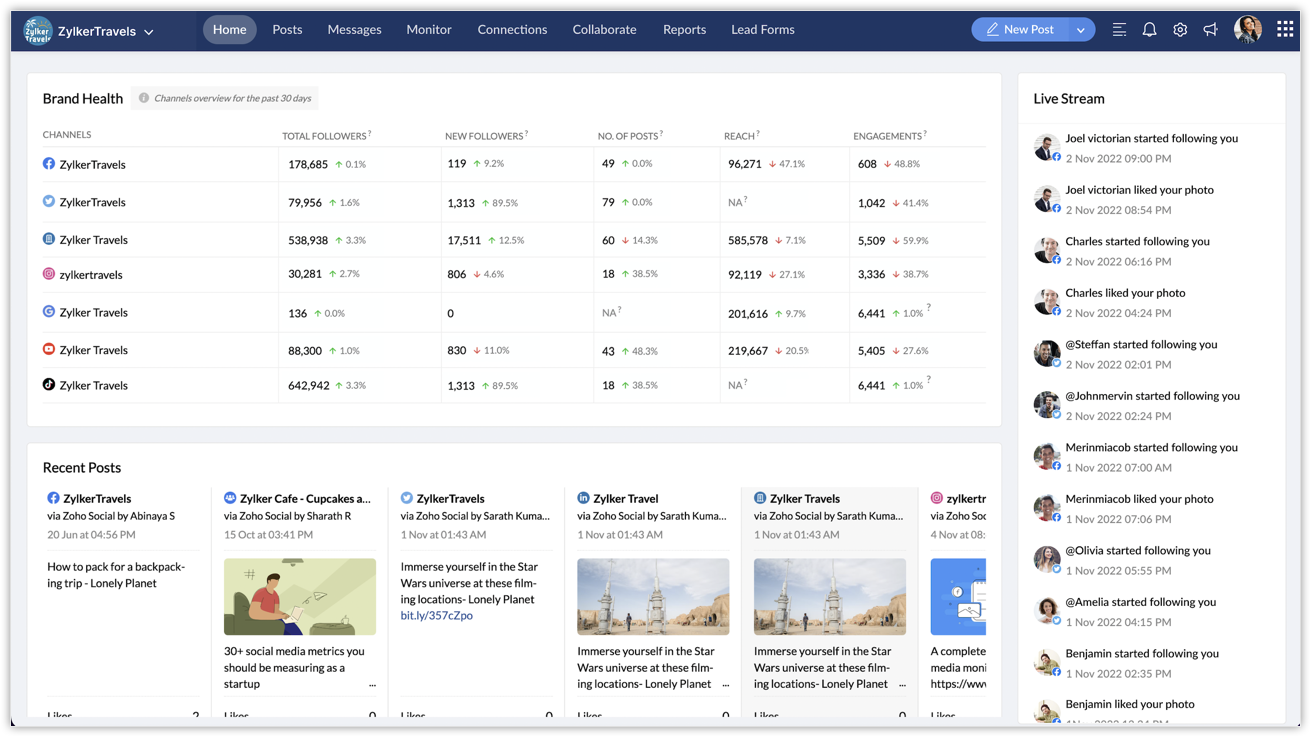Open the LinkedIn Zylker Travel post image

(x=653, y=597)
